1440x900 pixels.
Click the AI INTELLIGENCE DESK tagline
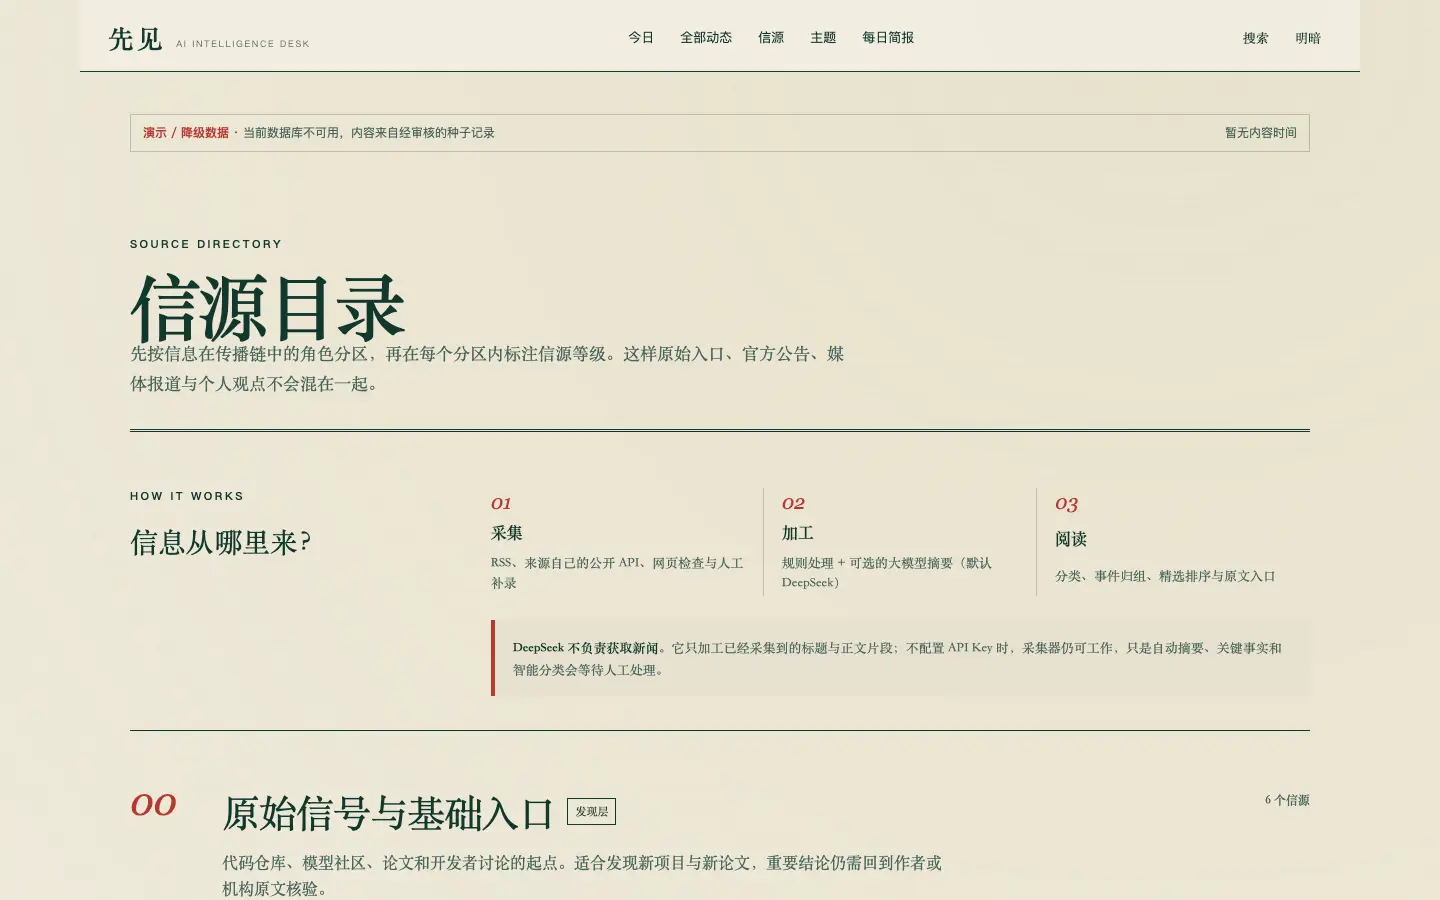[243, 44]
